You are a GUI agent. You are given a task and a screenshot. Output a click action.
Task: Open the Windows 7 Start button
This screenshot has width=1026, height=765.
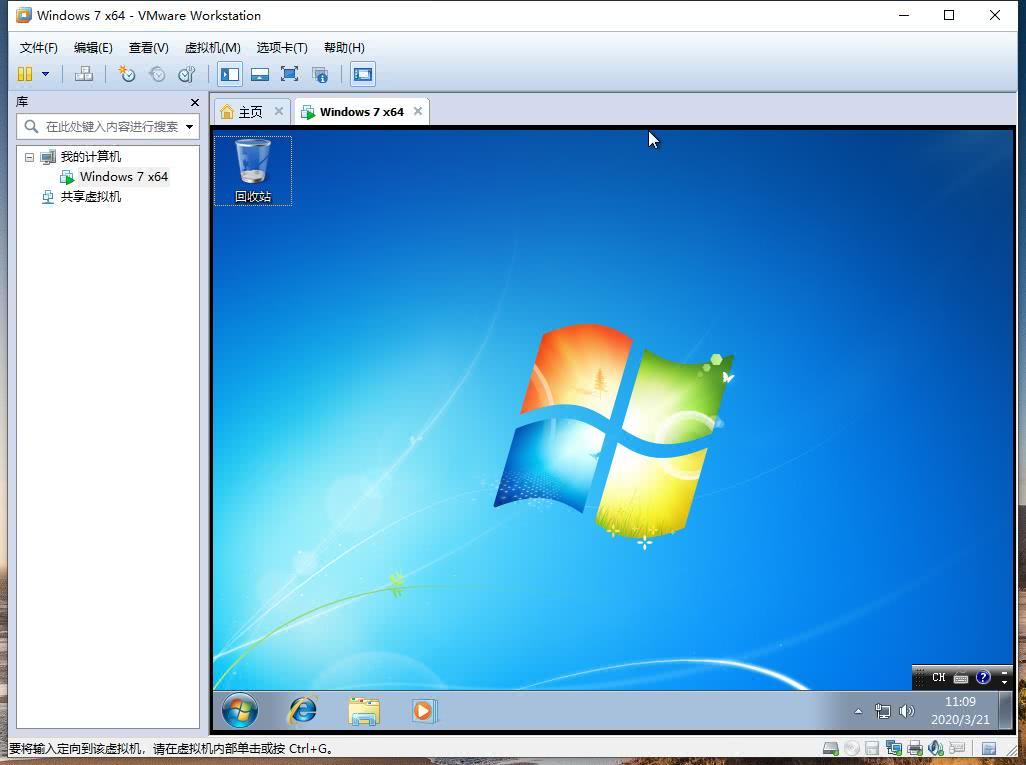pos(239,711)
